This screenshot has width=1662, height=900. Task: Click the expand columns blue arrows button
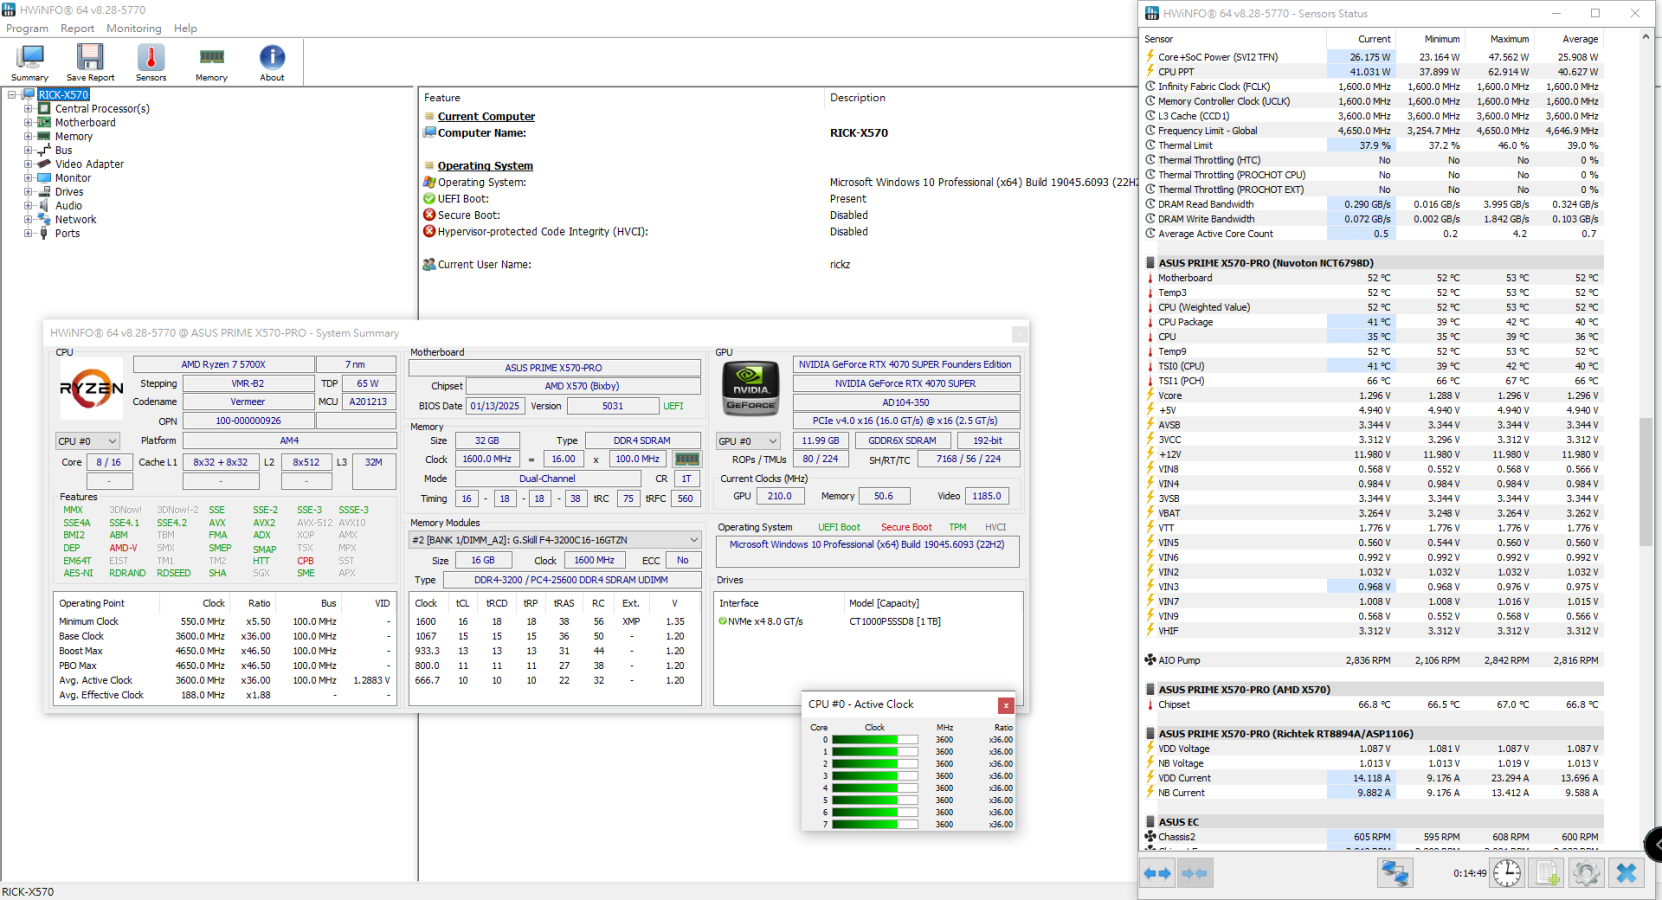click(x=1158, y=873)
